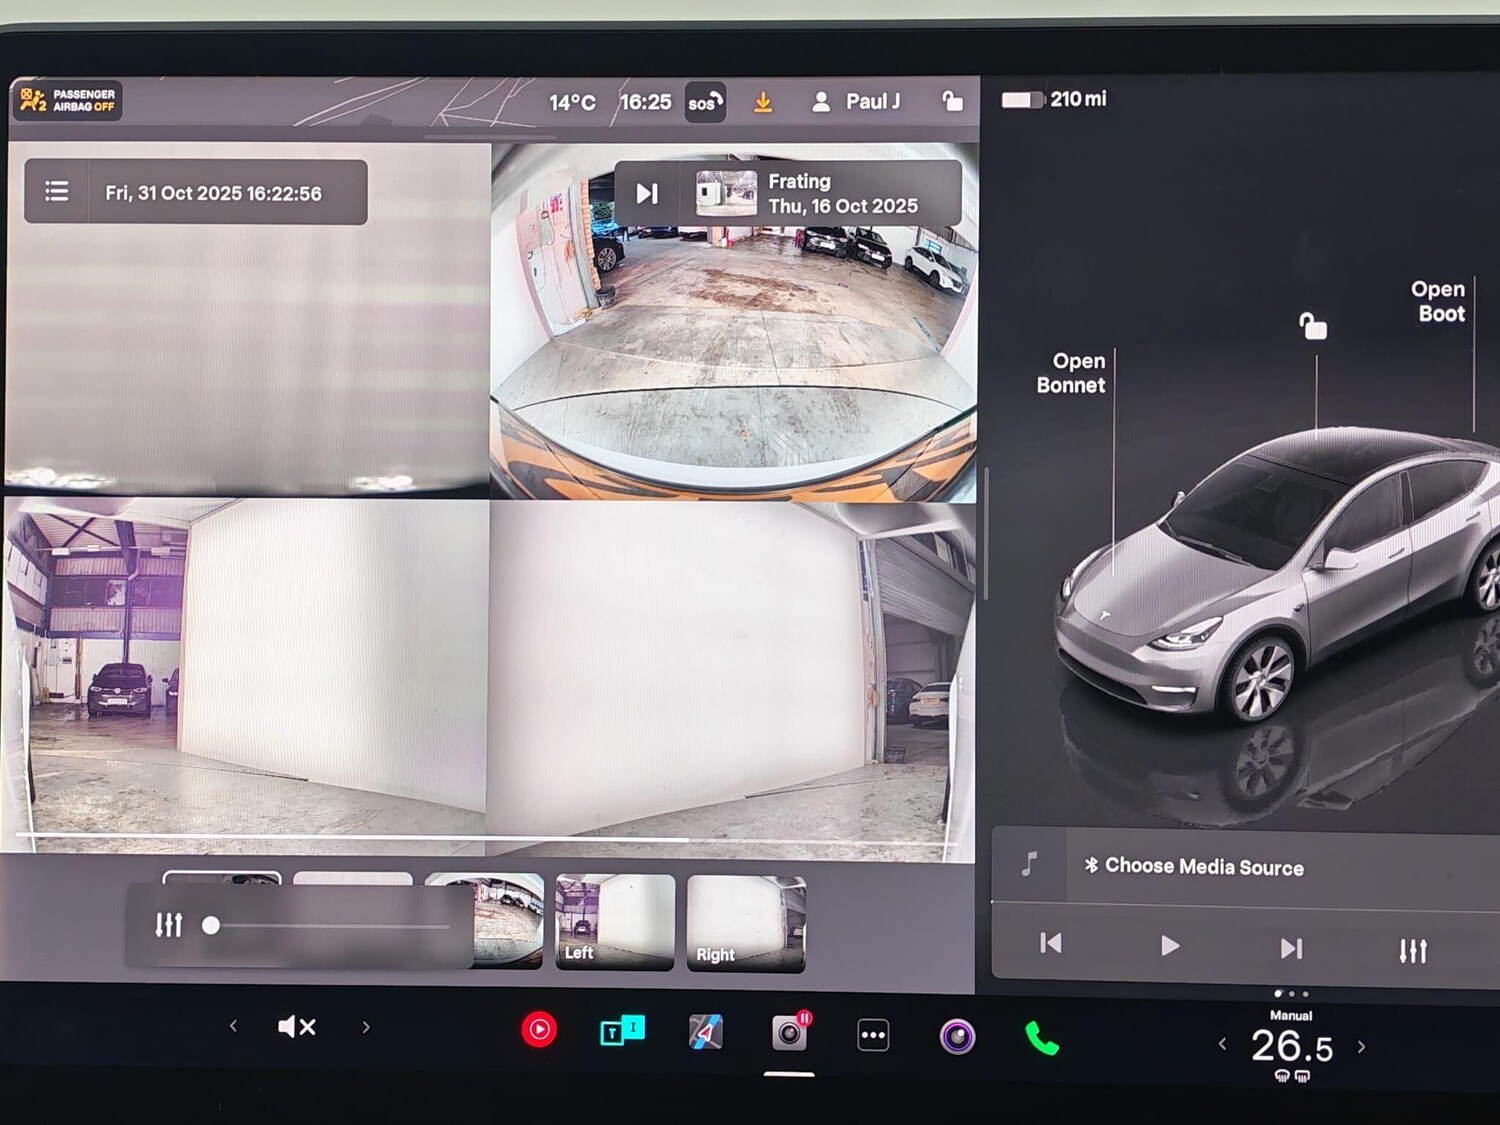Open YouTube Music from the dock
This screenshot has width=1500, height=1125.
click(x=540, y=1028)
